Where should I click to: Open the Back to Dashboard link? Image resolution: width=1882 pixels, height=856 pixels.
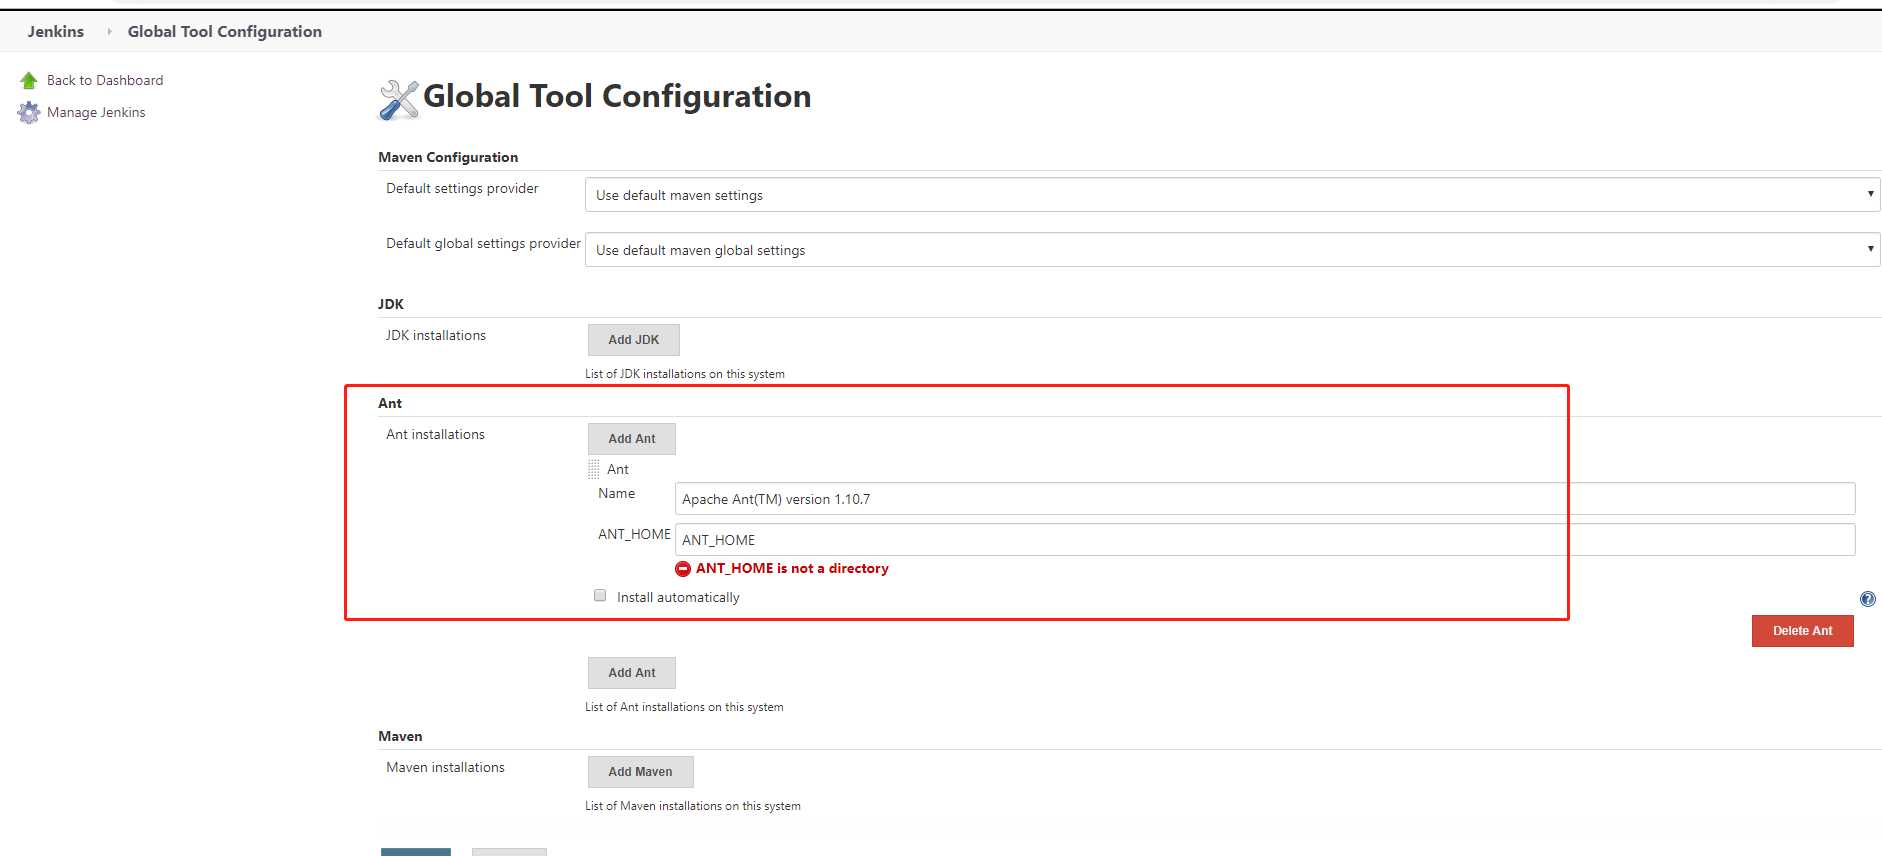[x=105, y=80]
